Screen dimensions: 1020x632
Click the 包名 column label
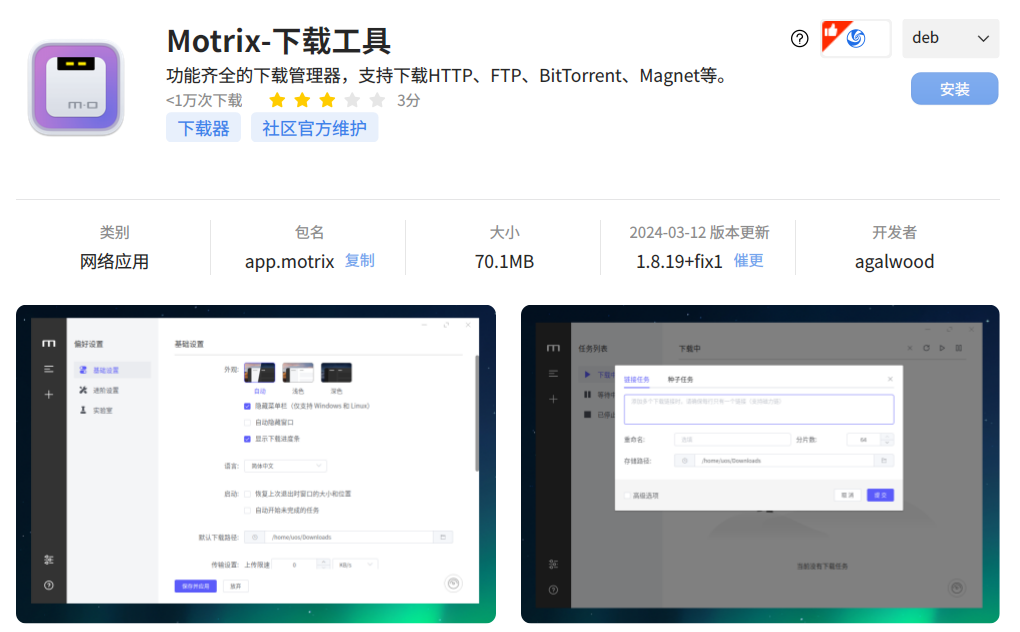(309, 233)
